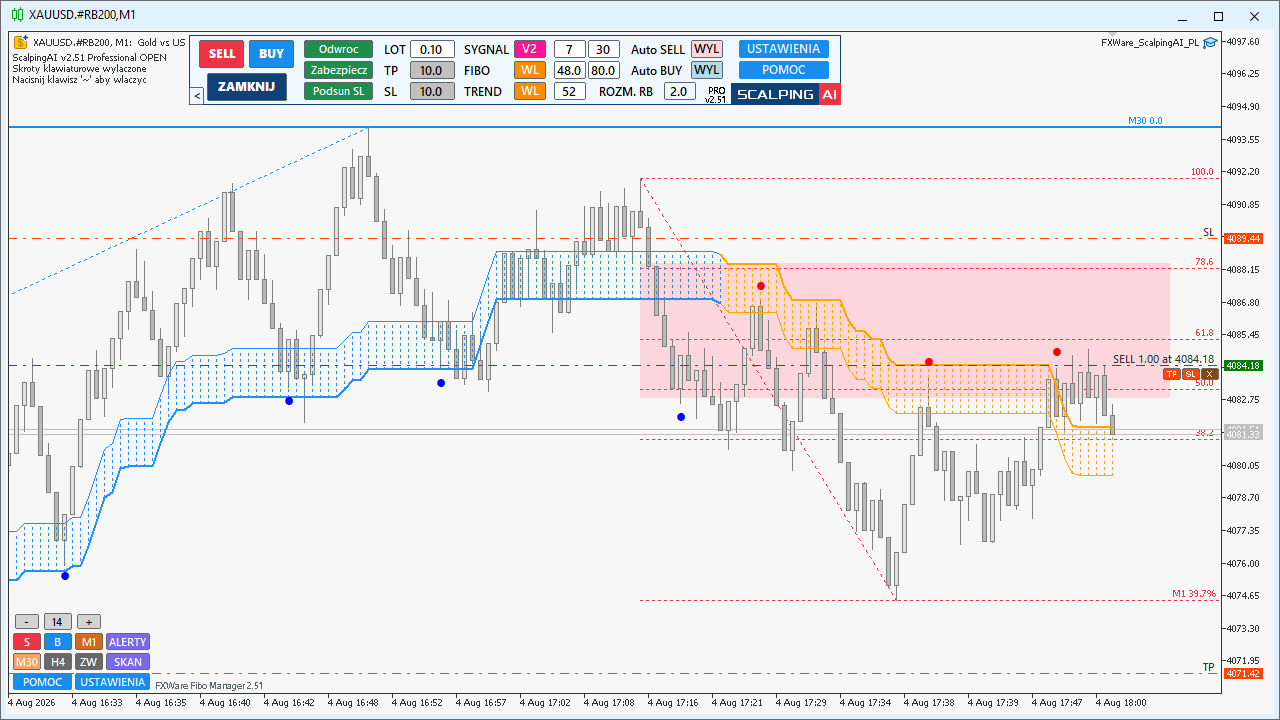Click the expert advisor icon beside XAUUSD label
The image size is (1280, 720).
pyautogui.click(x=20, y=42)
